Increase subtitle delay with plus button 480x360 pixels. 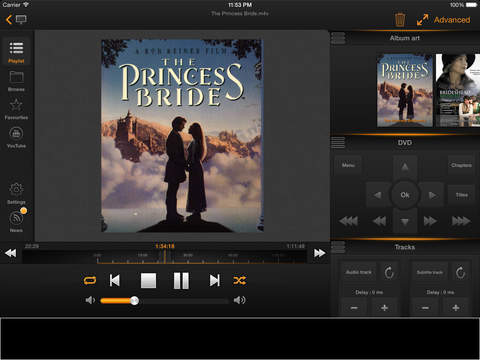coord(456,308)
